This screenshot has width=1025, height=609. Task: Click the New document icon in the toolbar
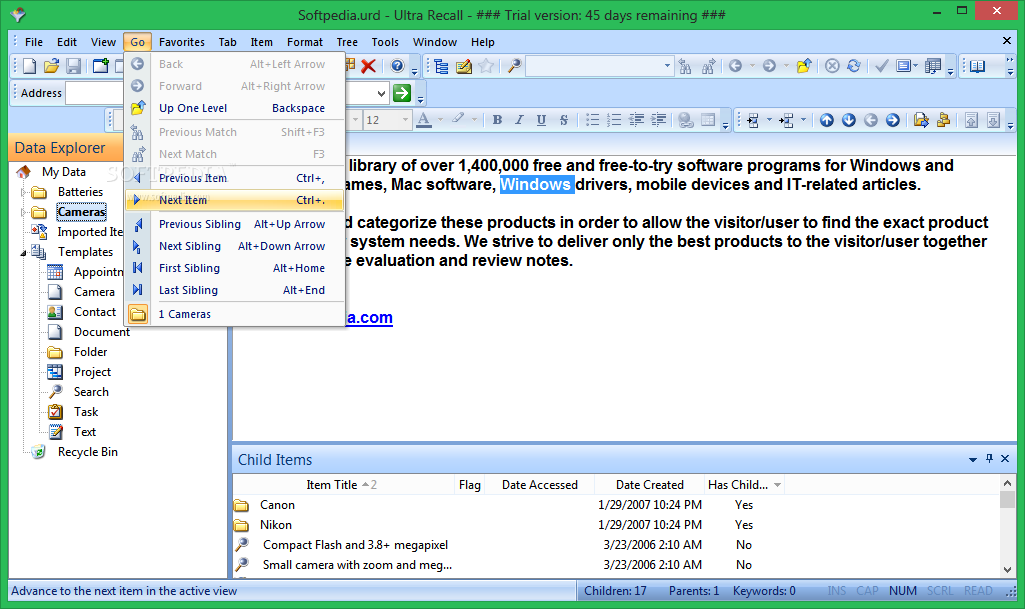(29, 65)
